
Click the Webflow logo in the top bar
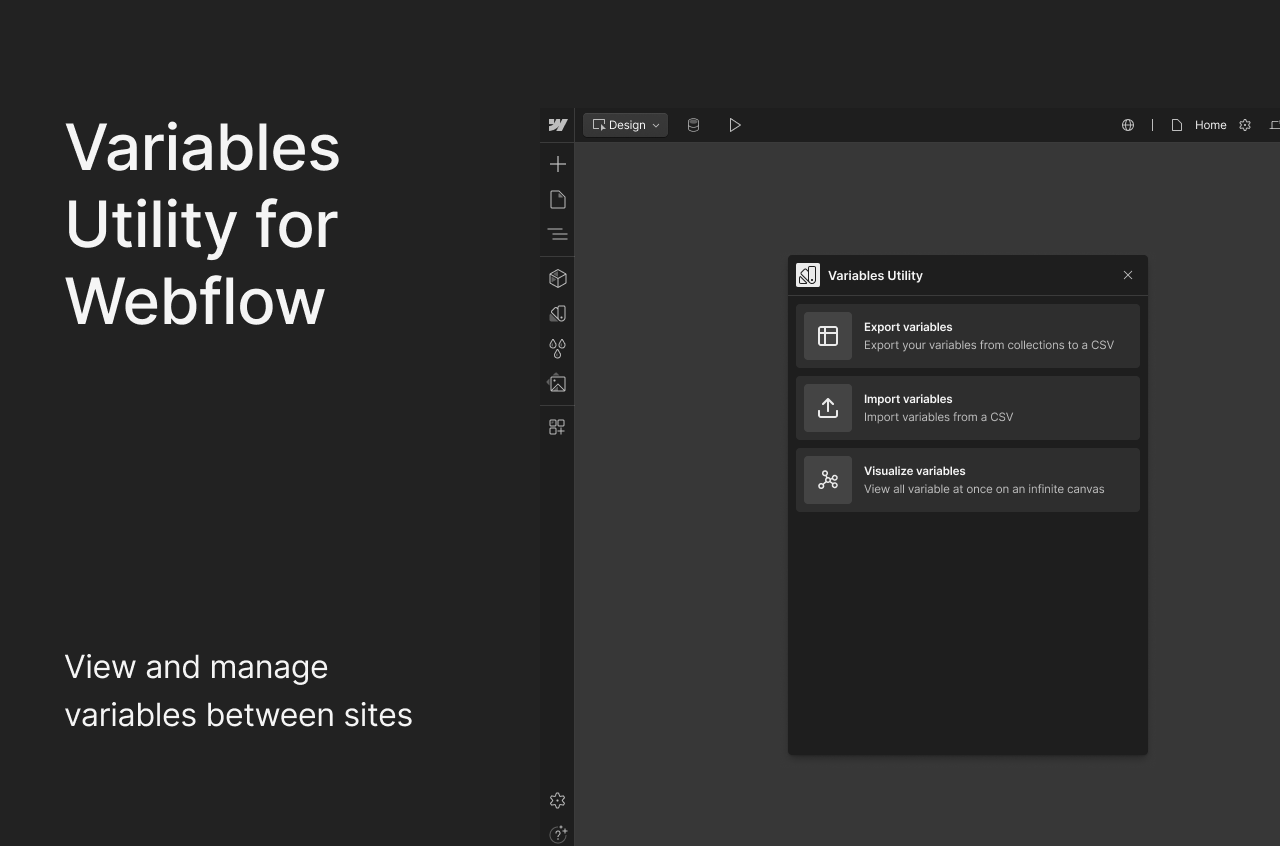pos(557,125)
